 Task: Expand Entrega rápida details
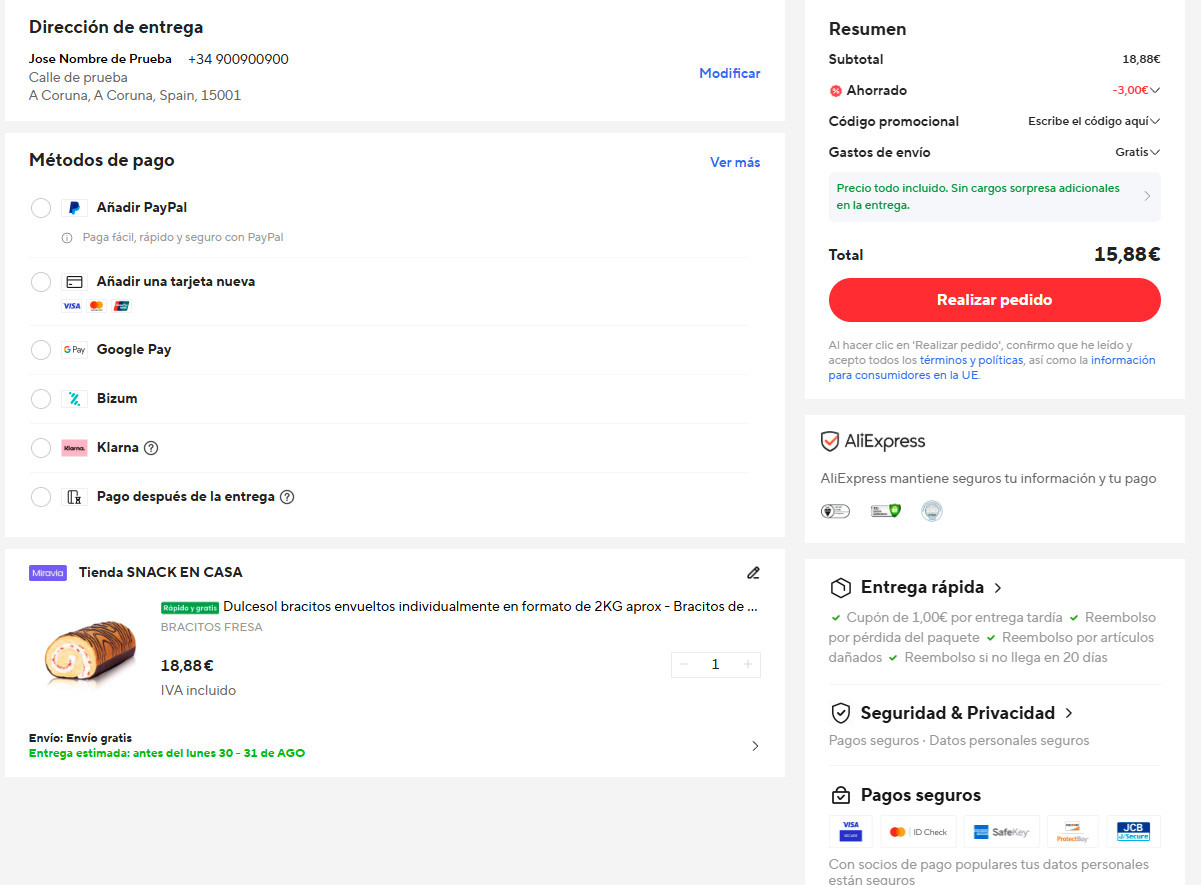998,588
